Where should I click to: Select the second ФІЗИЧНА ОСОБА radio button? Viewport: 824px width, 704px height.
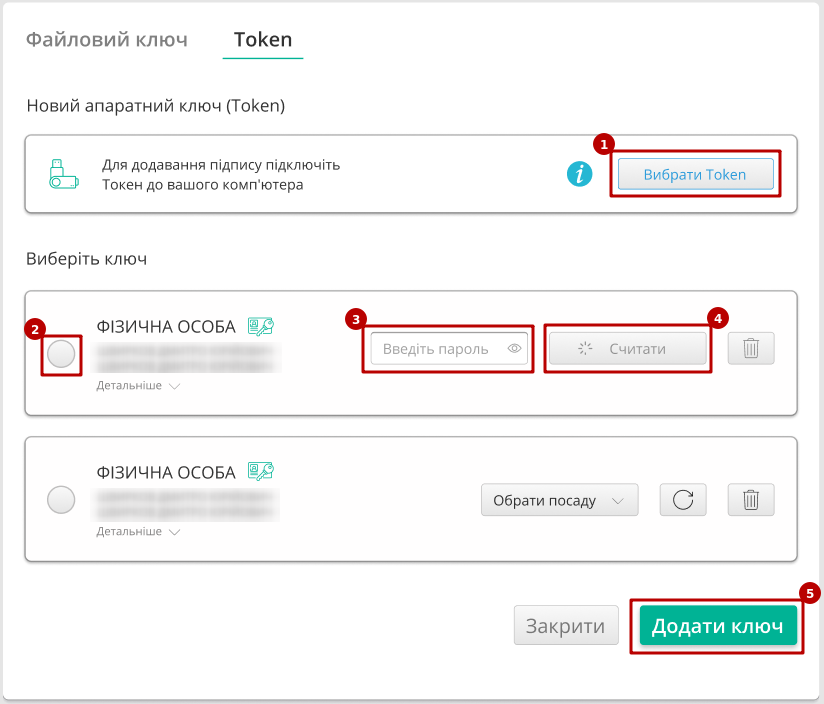click(61, 500)
